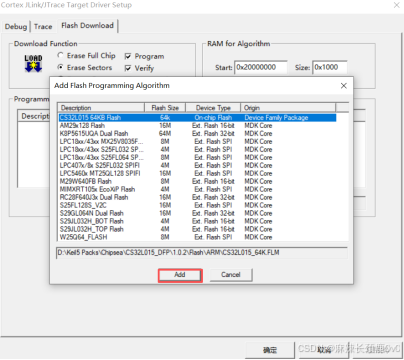Select Erase Sectors radio option
Viewport: 404px width, 360px height.
pos(85,67)
